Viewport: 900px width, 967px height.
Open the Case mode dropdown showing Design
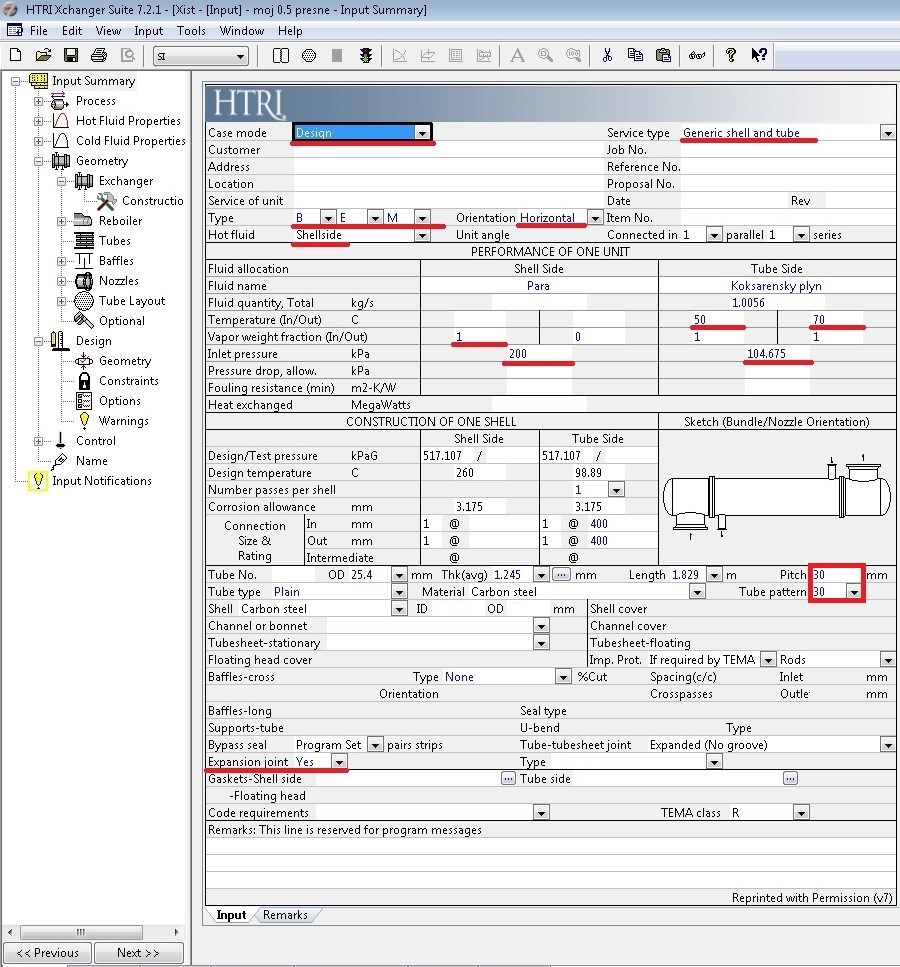tap(422, 133)
